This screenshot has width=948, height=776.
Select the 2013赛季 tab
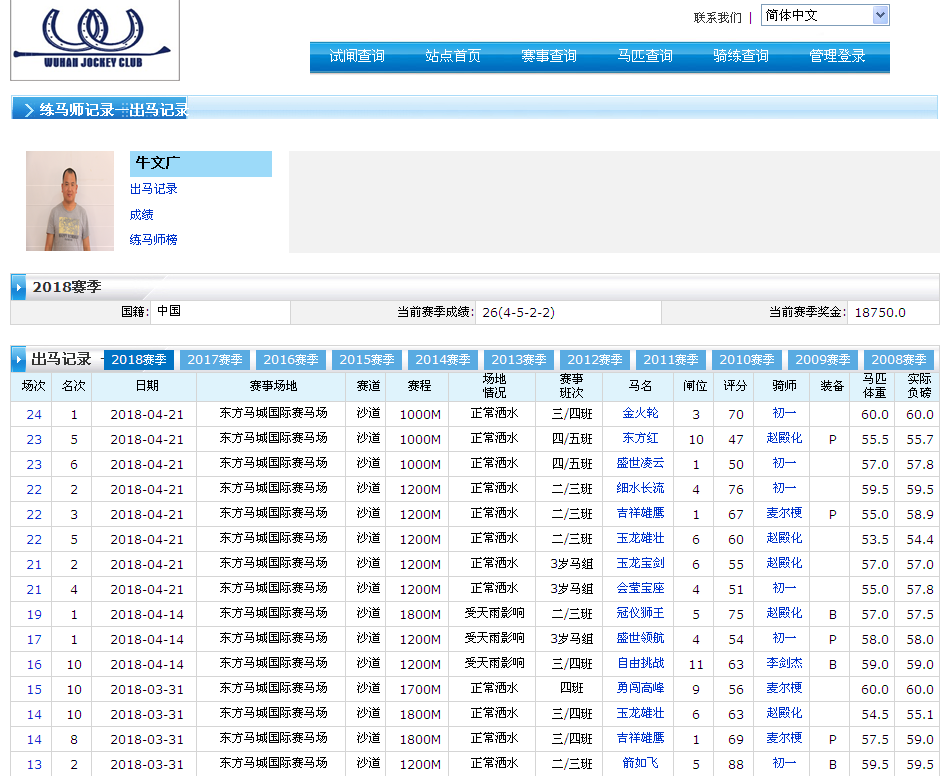coord(519,360)
